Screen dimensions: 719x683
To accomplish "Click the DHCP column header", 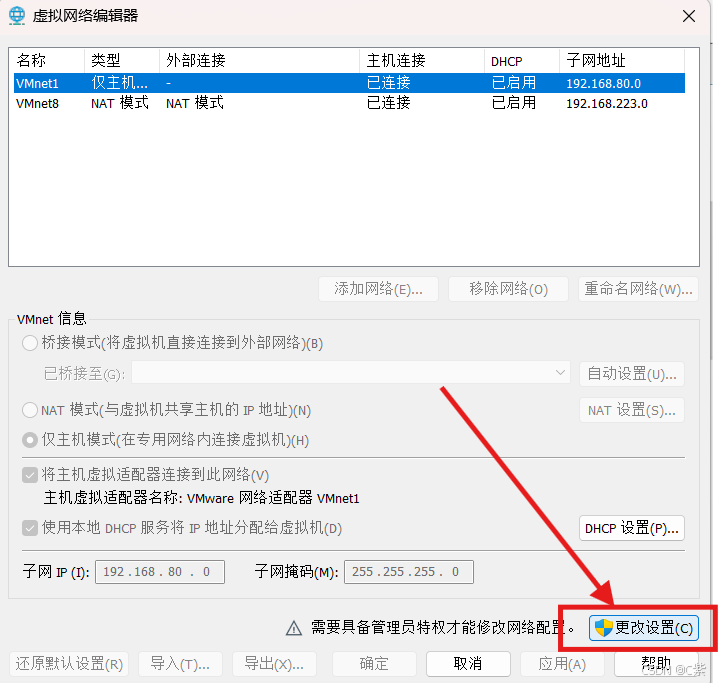I will pos(522,61).
